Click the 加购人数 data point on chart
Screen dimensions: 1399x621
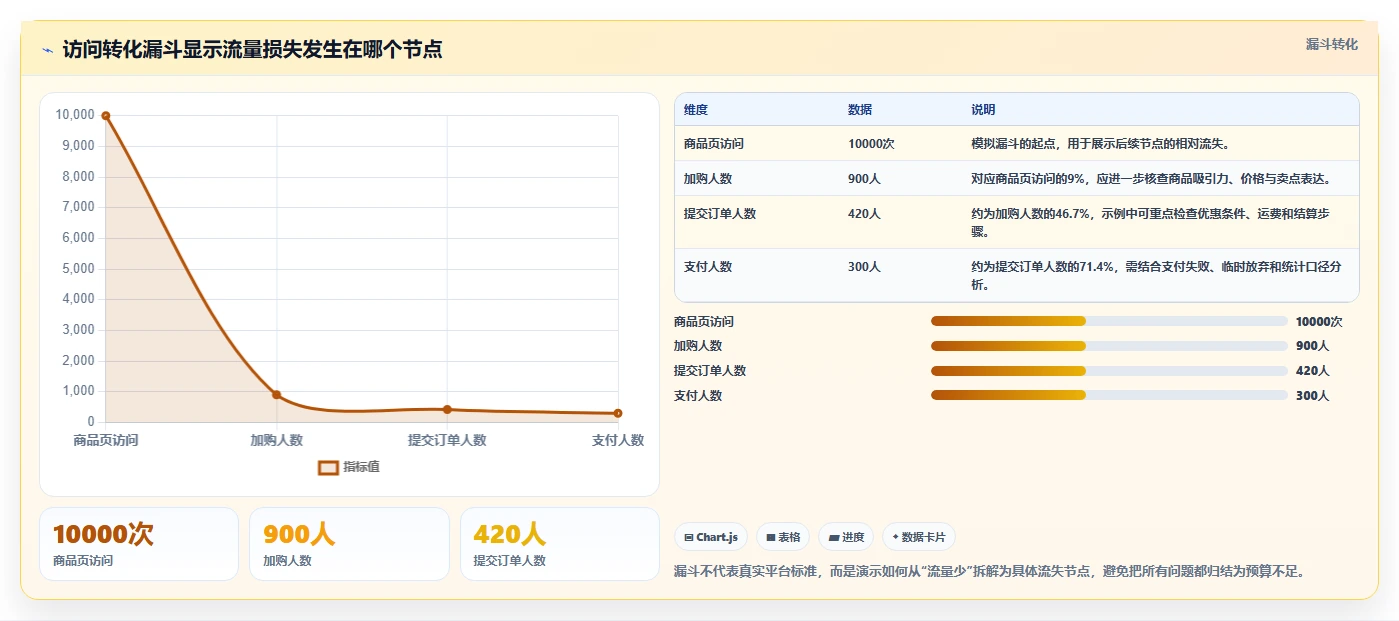(x=277, y=395)
